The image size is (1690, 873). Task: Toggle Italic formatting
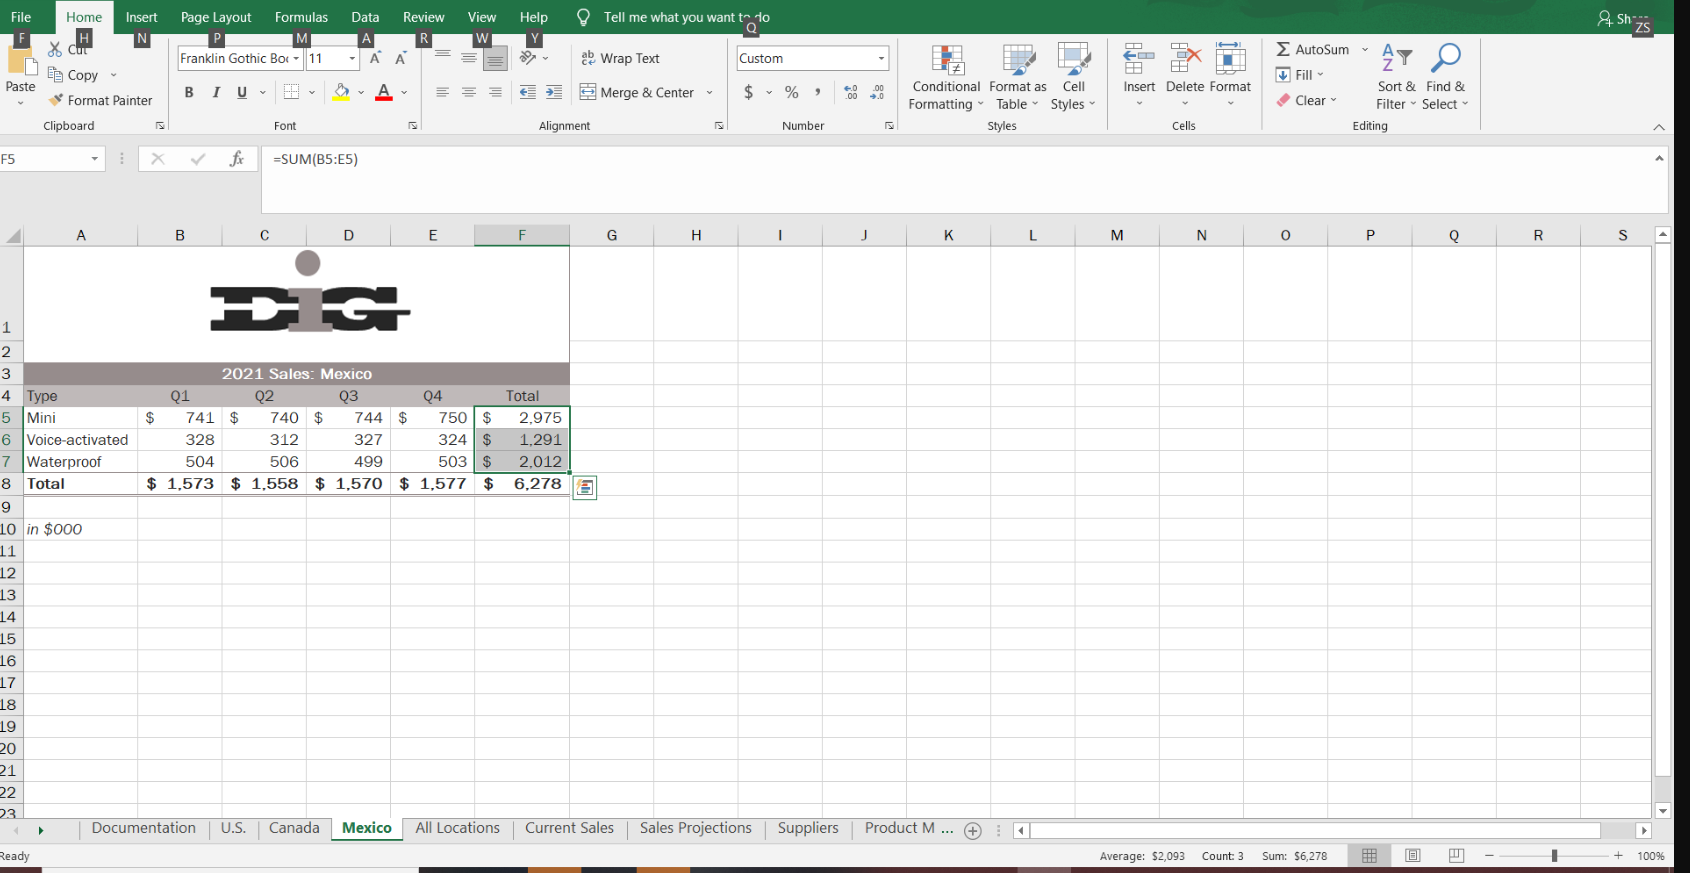pos(215,92)
